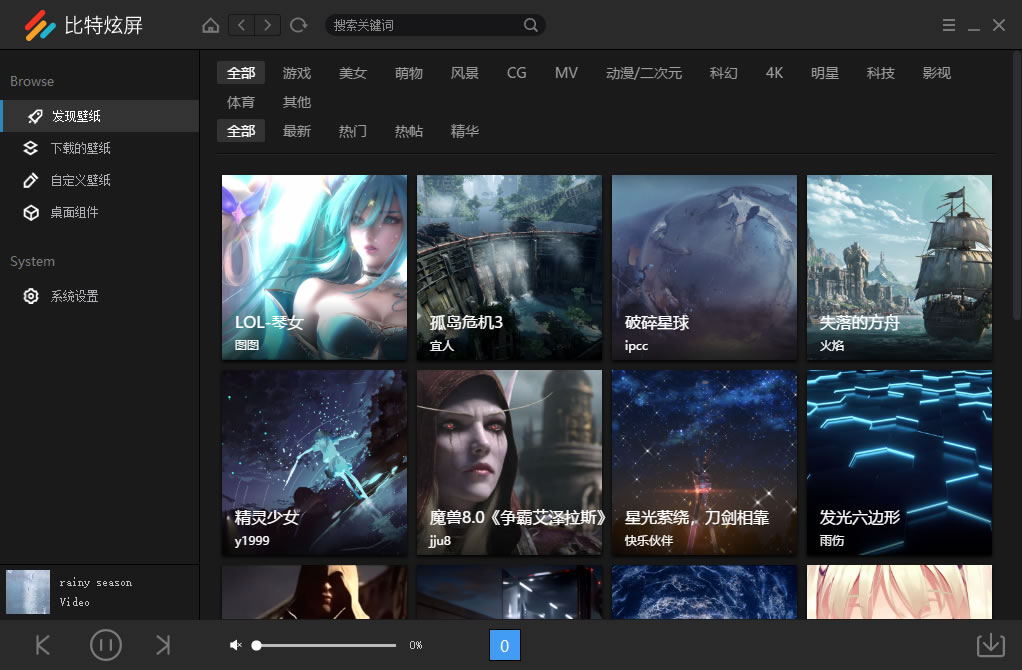Click the blue 0 counter button
Image resolution: width=1022 pixels, height=670 pixels.
504,645
